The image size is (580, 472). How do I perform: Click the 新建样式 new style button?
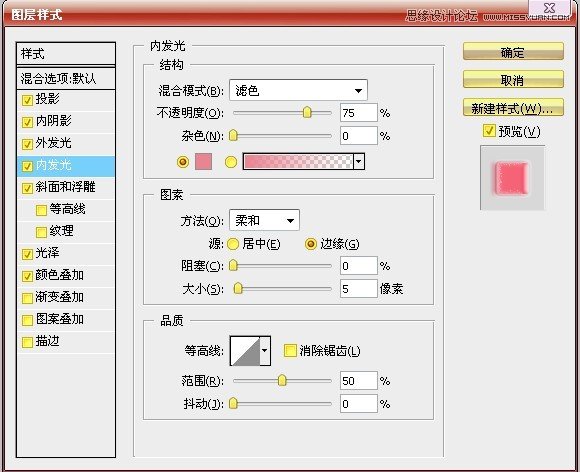click(513, 108)
